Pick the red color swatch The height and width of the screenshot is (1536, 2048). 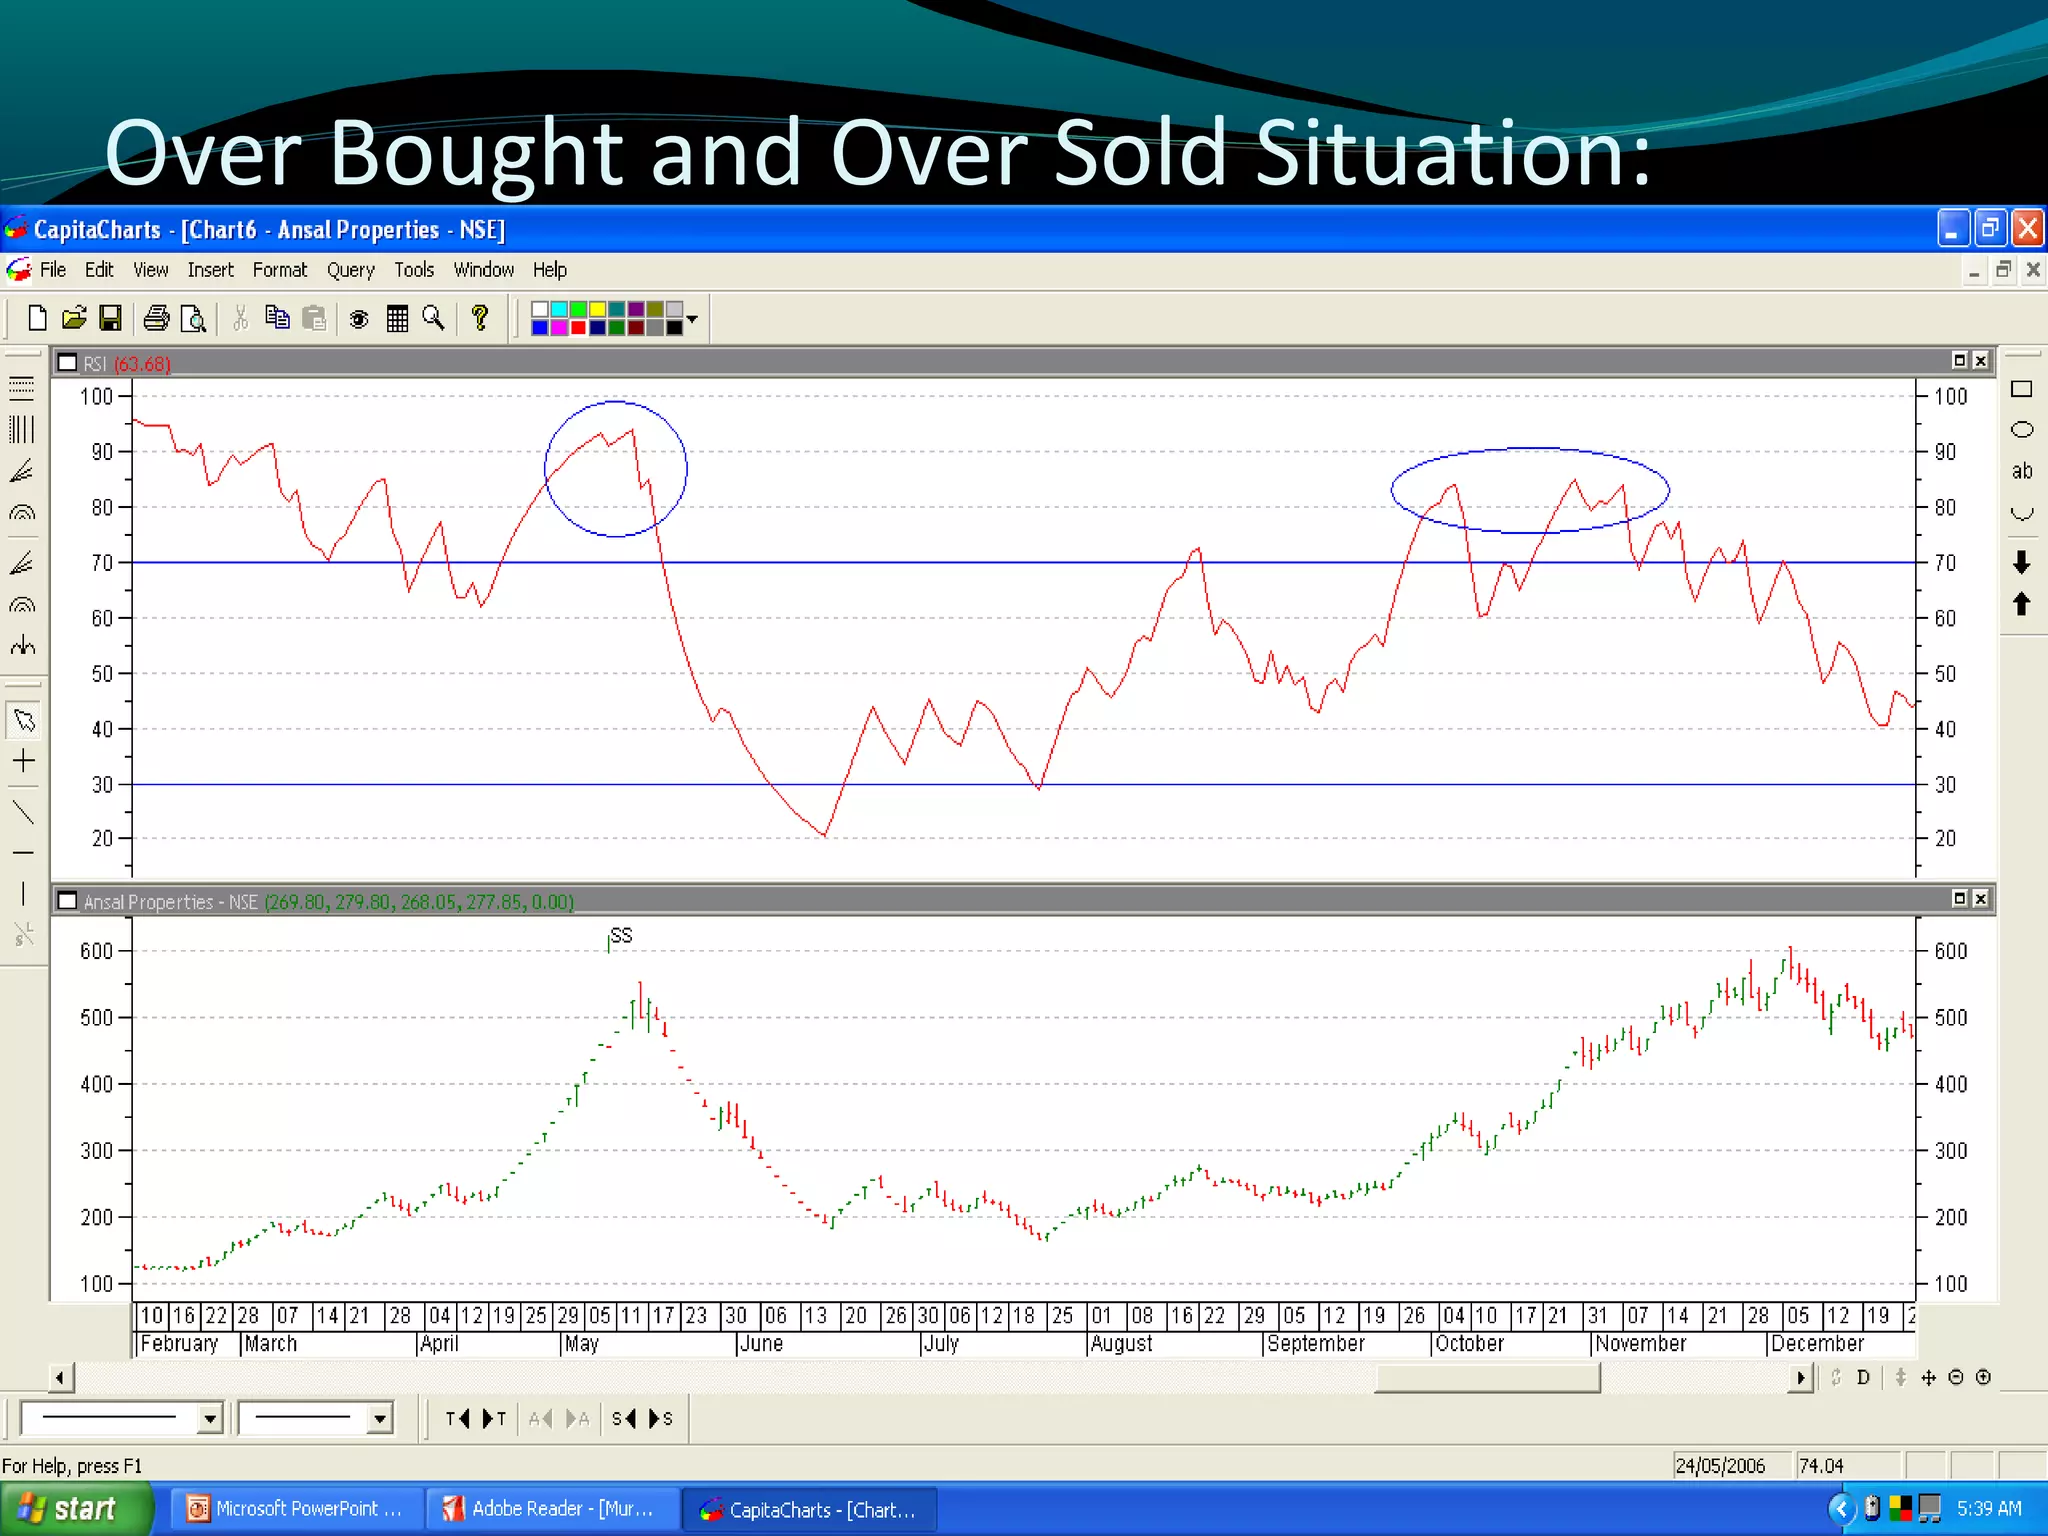[578, 328]
